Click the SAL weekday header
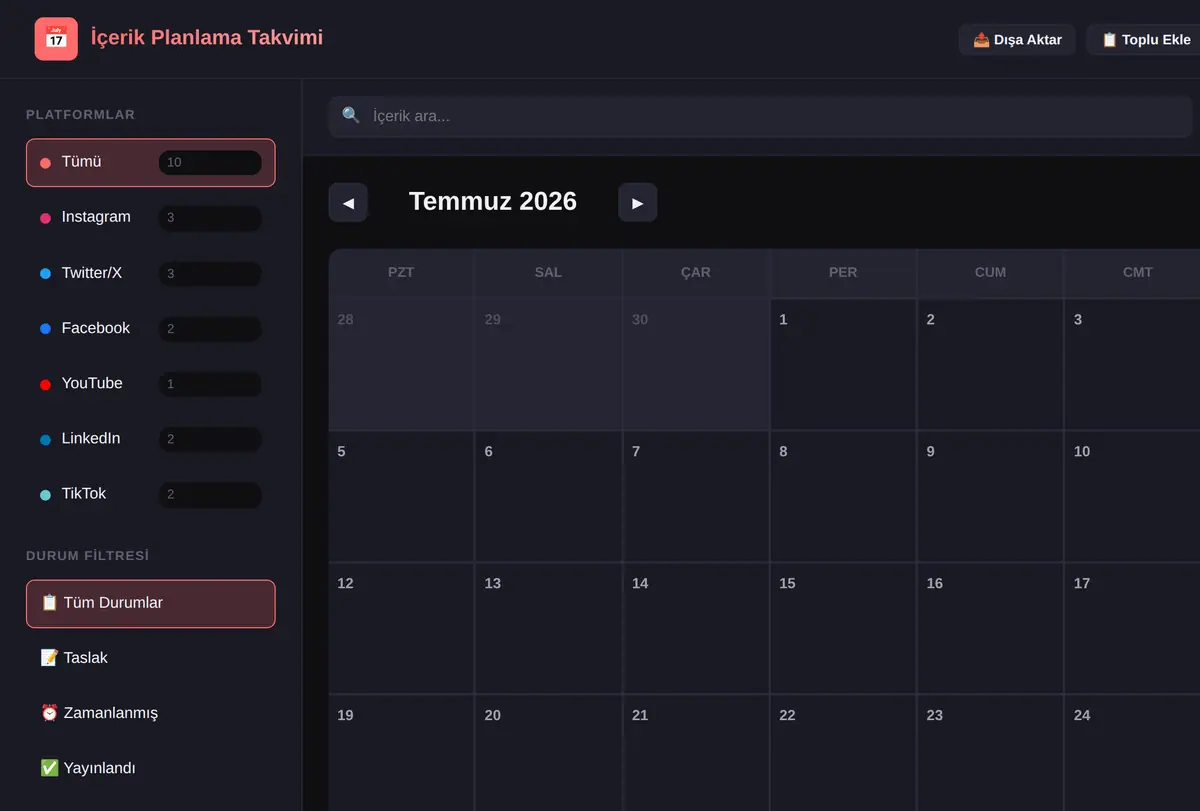The width and height of the screenshot is (1200, 811). [548, 273]
